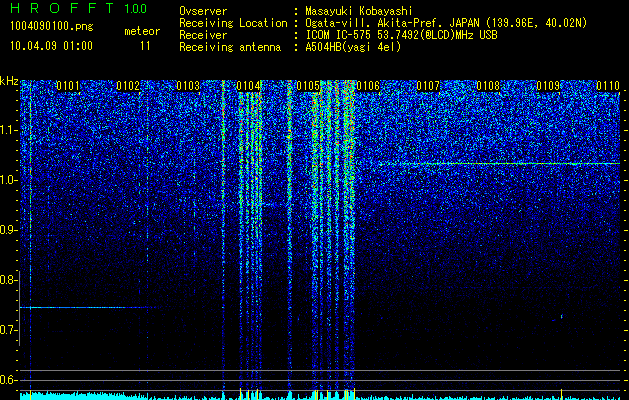Select the 0.7 frequency axis label
The width and height of the screenshot is (629, 400).
(8, 330)
